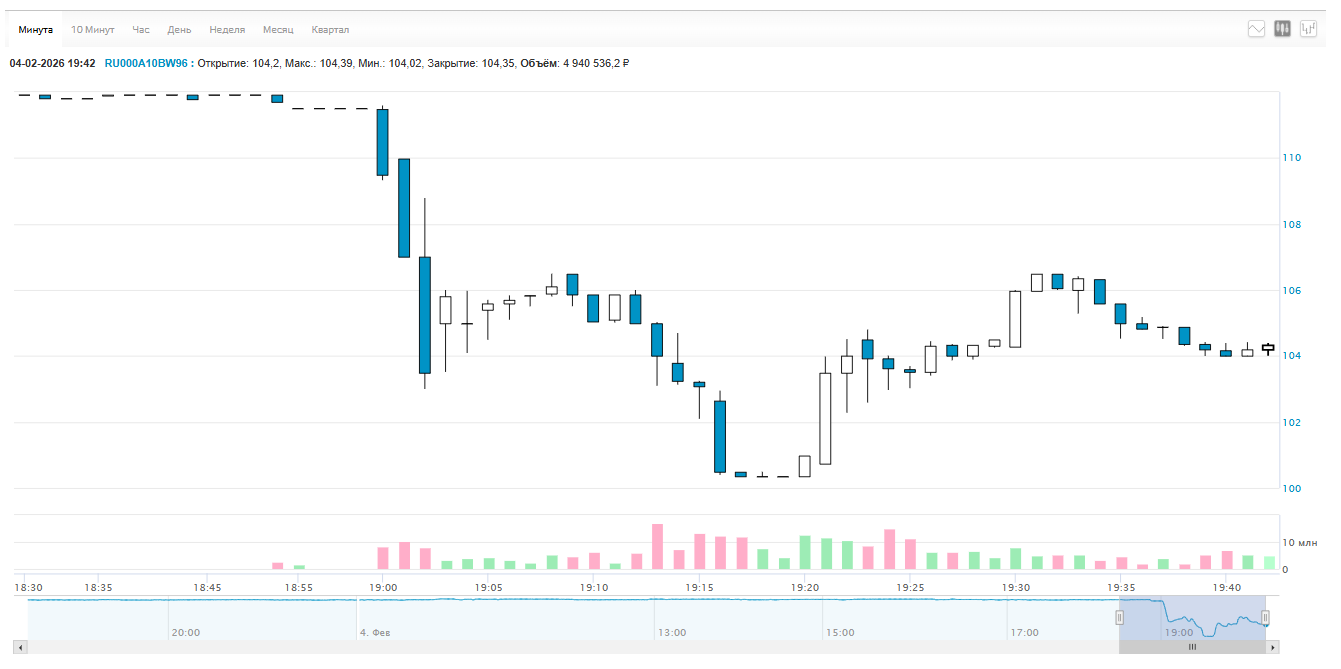The width and height of the screenshot is (1341, 669).
Task: Switch to 10 Минут timeframe
Action: click(93, 30)
